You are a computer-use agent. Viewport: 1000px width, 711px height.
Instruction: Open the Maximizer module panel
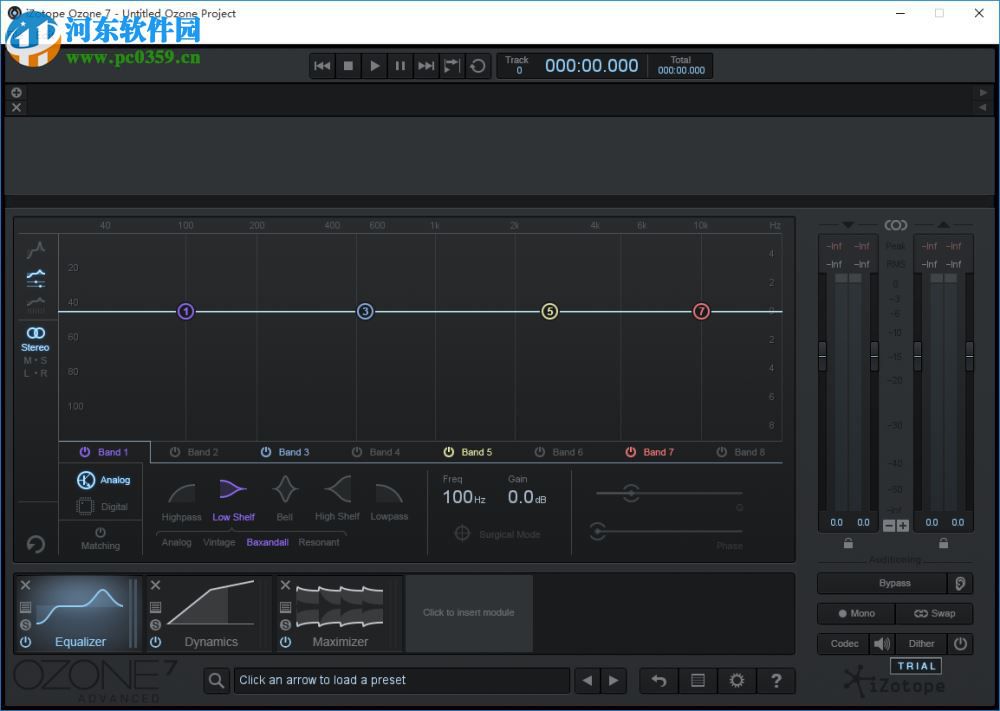(x=339, y=613)
